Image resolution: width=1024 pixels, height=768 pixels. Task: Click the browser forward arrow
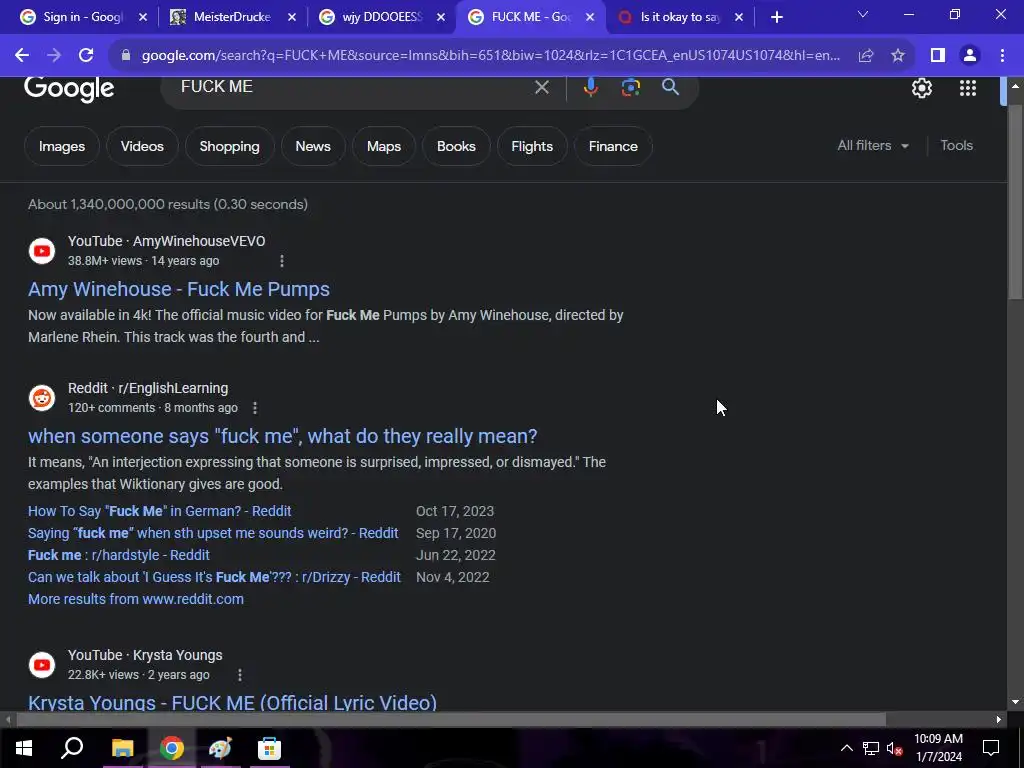54,56
